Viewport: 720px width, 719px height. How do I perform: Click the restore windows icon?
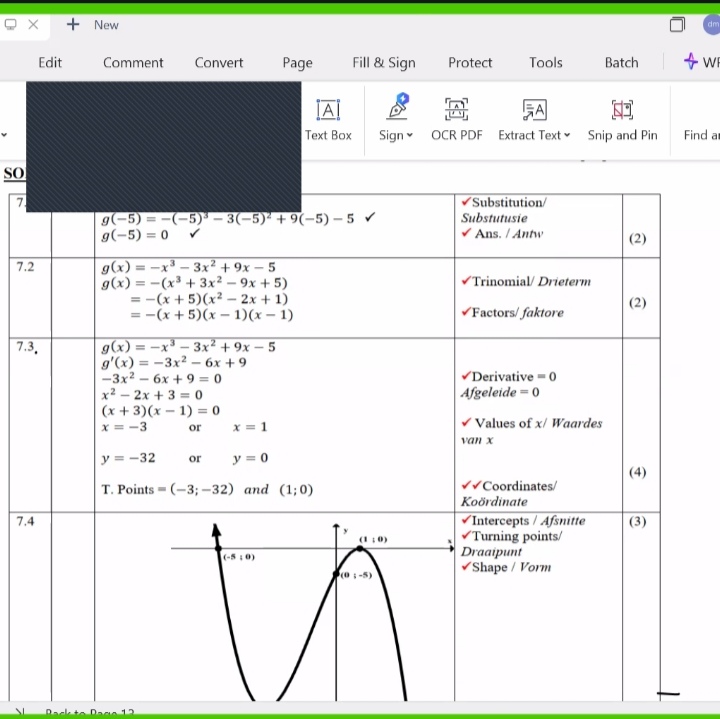click(x=678, y=25)
